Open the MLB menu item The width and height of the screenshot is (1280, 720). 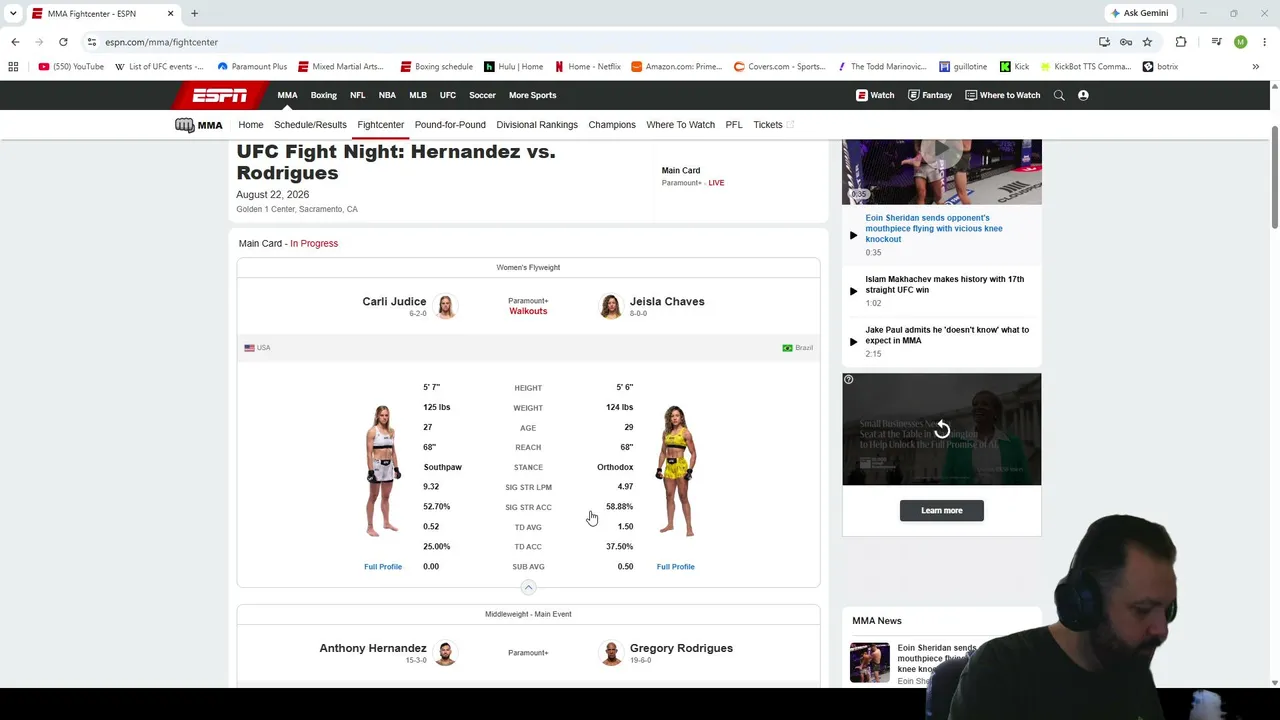tap(418, 95)
